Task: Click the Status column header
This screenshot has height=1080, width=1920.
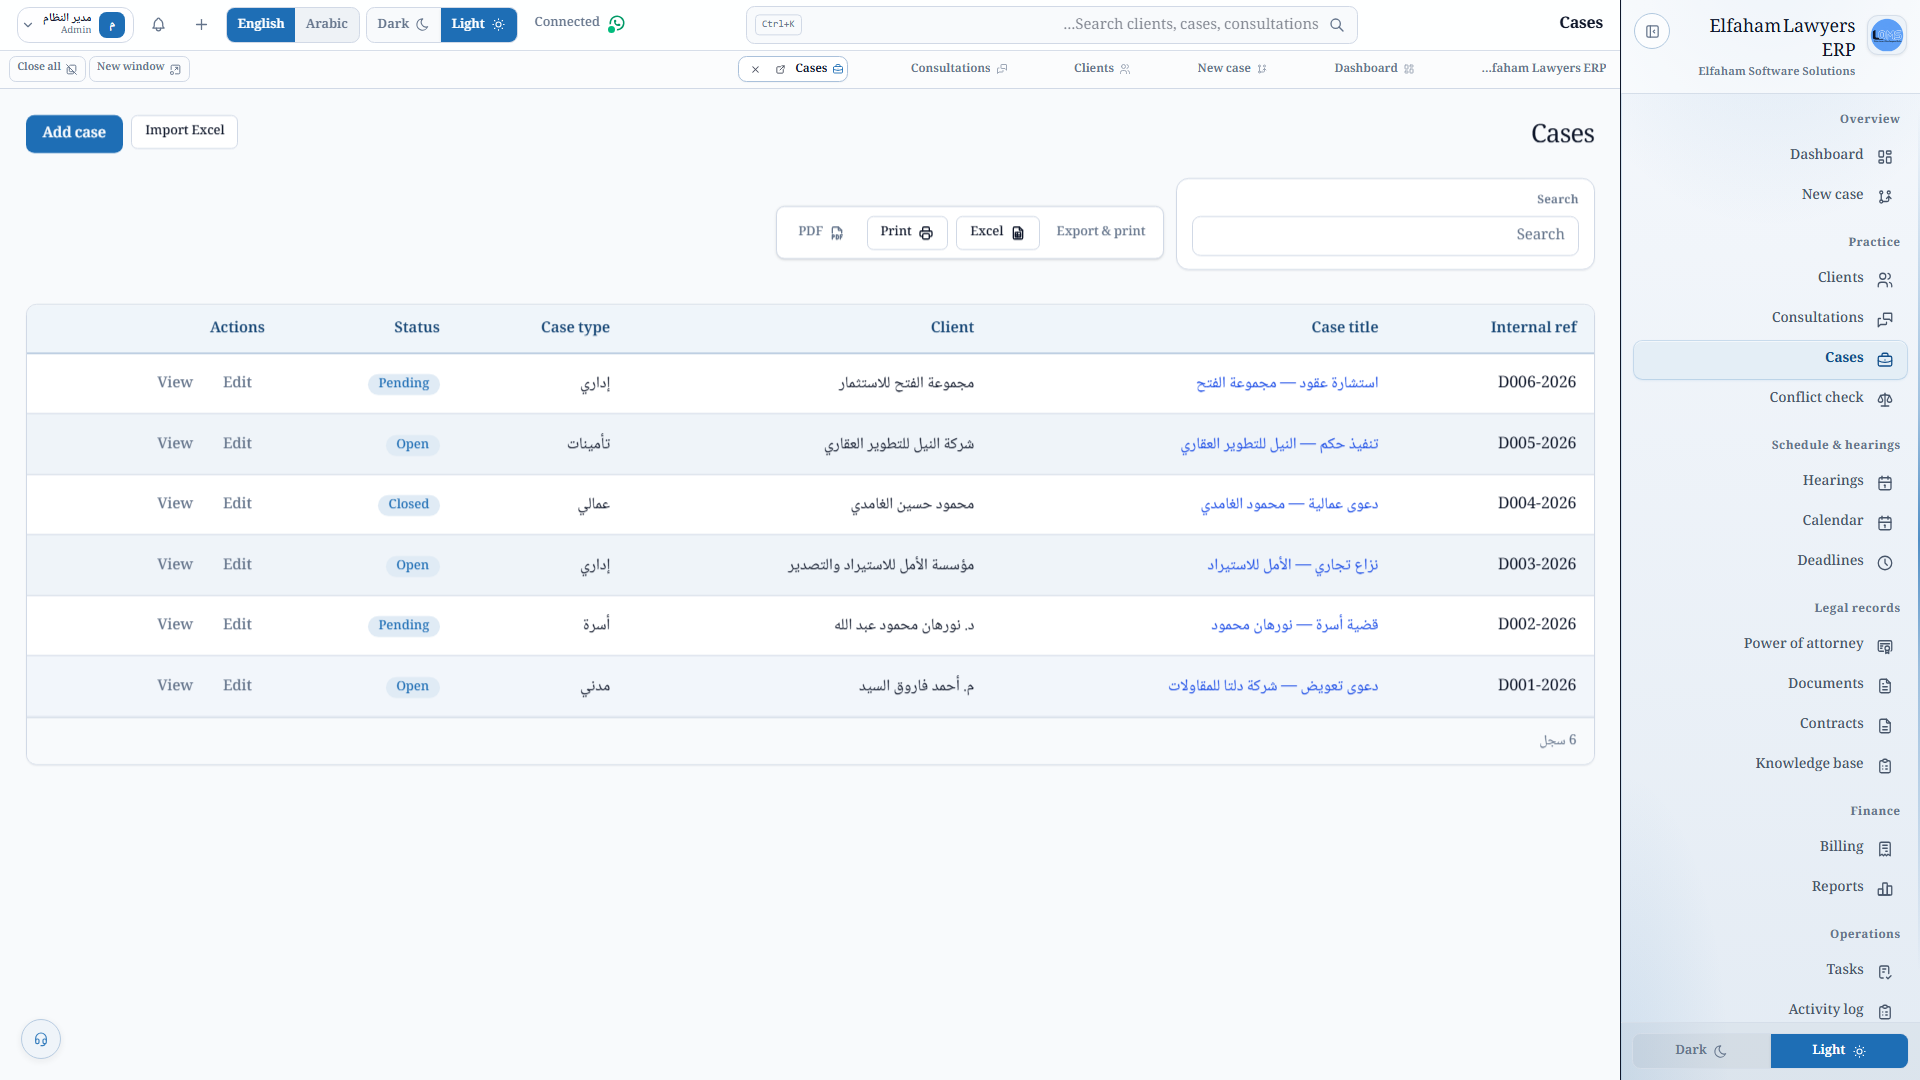Action: tap(416, 328)
